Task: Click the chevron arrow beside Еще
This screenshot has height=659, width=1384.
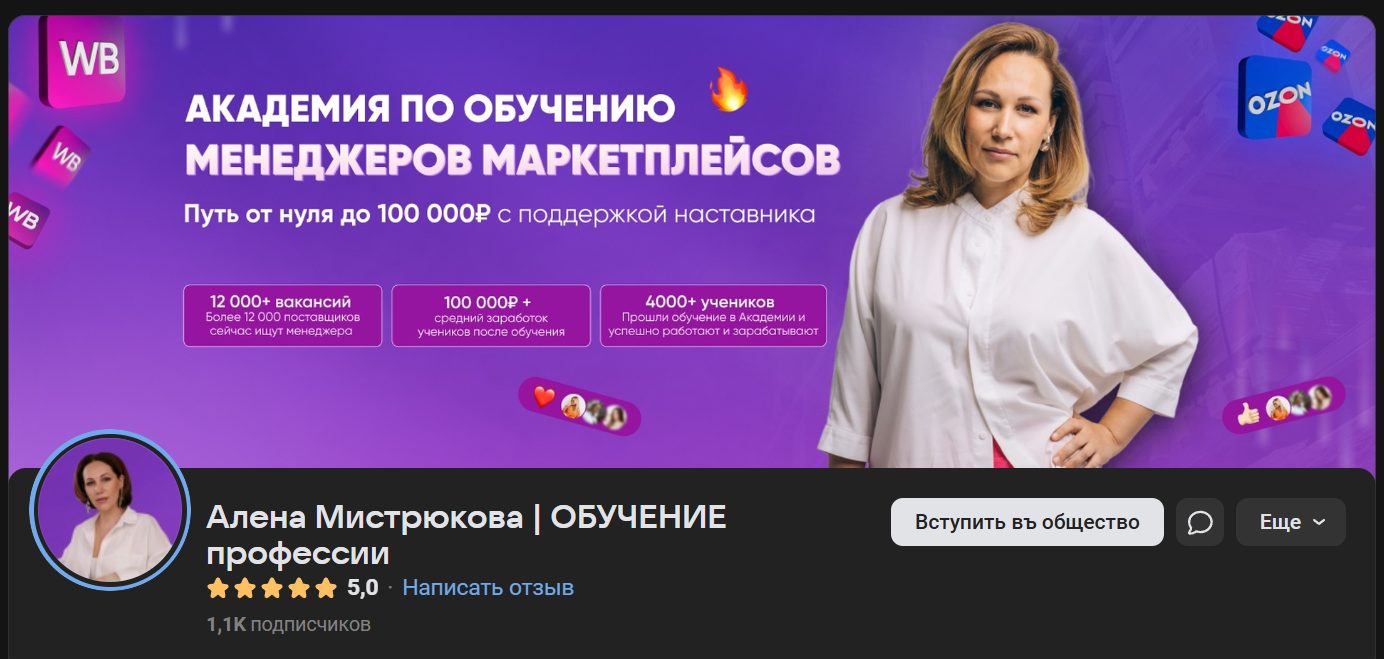Action: coord(1319,522)
